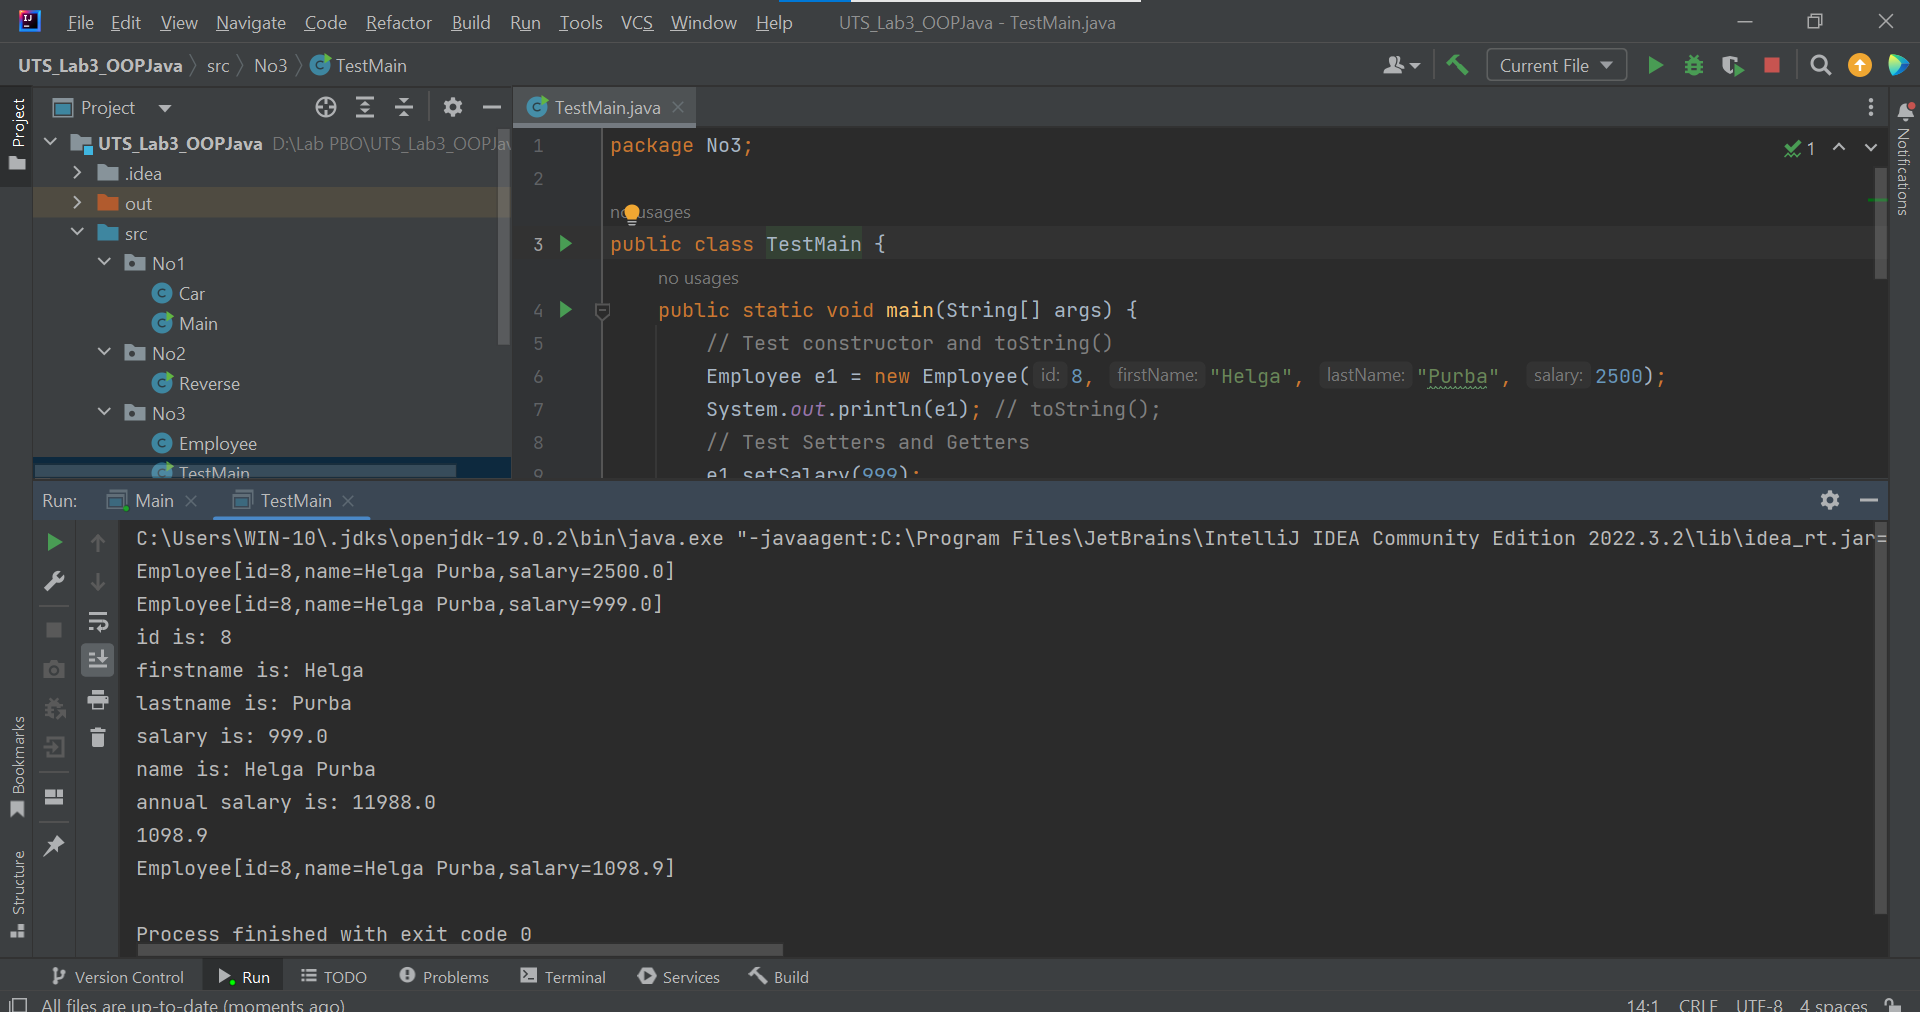Open Project panel settings gear

tap(453, 107)
